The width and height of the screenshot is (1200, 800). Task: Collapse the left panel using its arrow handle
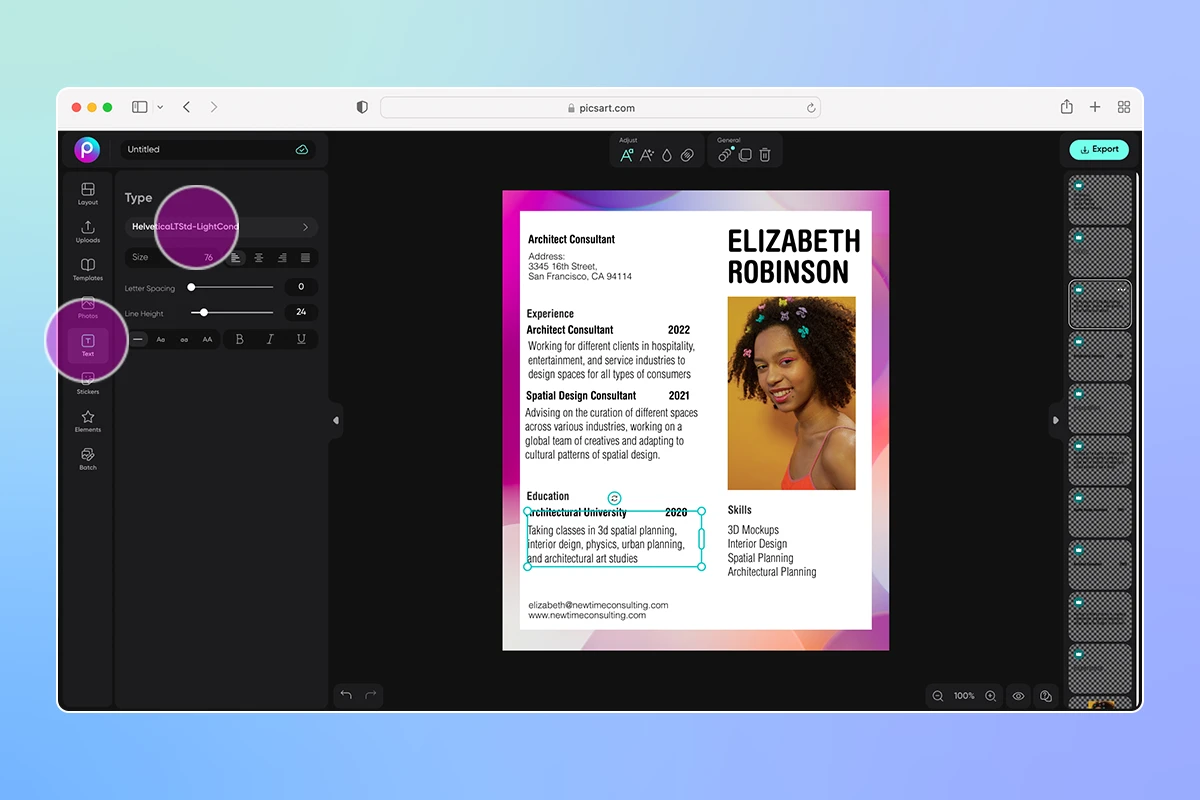[335, 421]
